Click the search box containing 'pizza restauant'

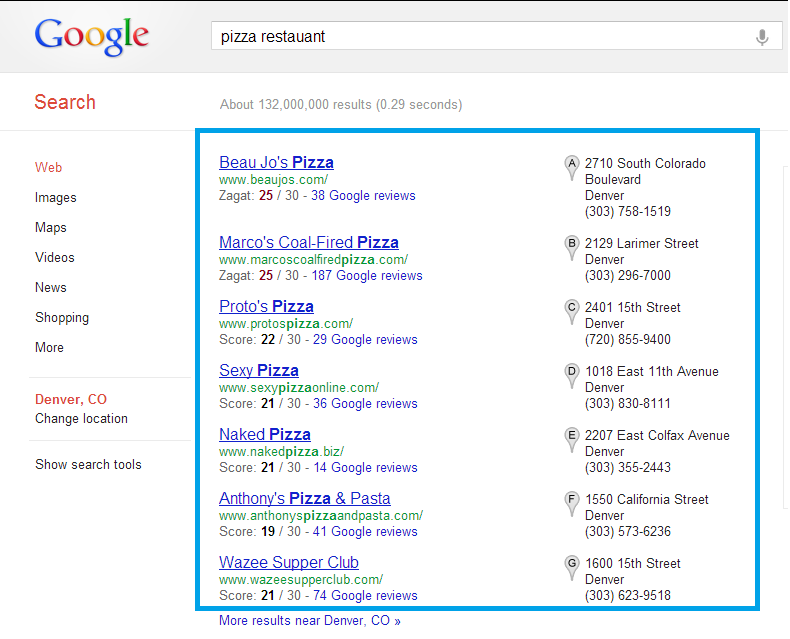(x=496, y=36)
